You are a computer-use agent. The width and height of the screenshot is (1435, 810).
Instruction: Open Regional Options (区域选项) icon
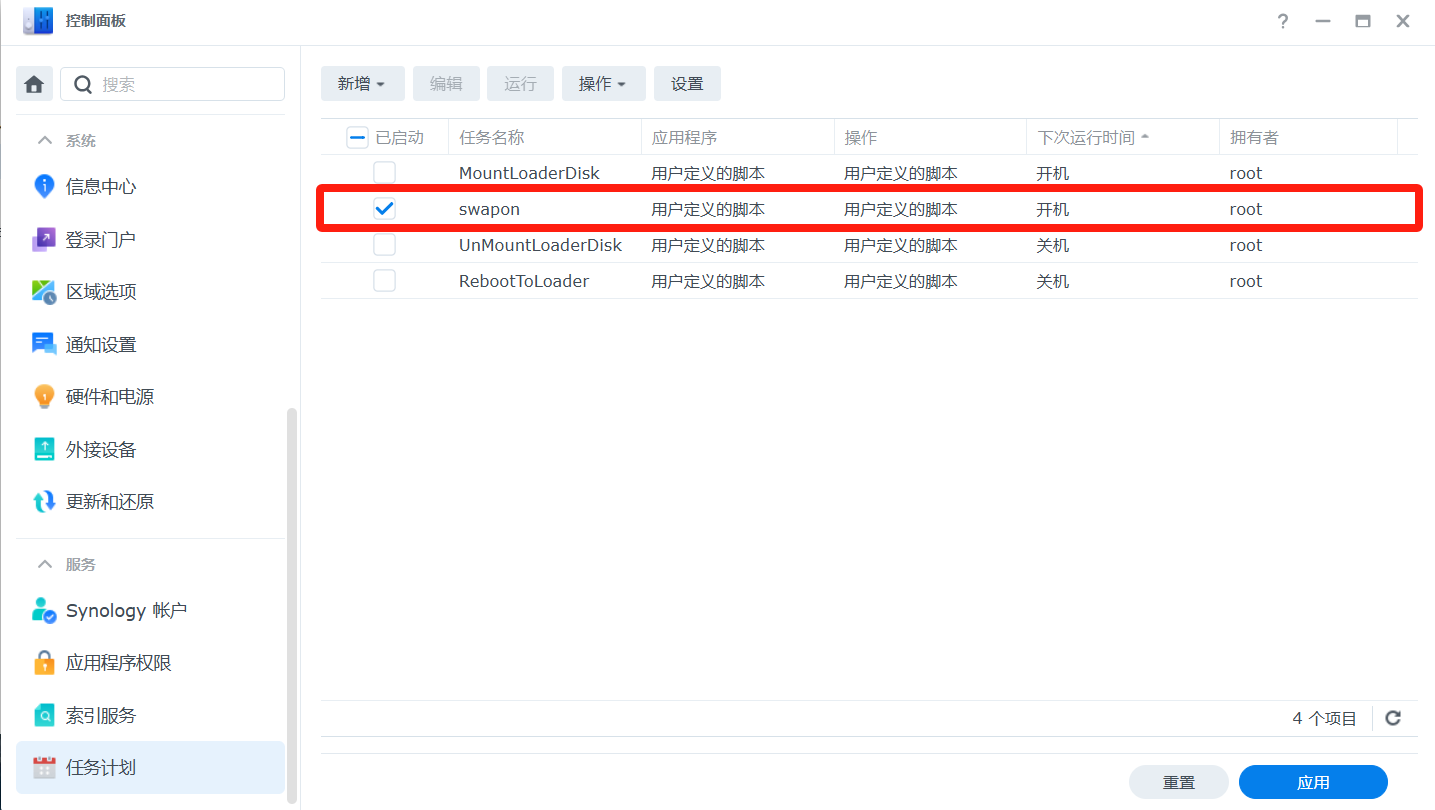point(44,292)
